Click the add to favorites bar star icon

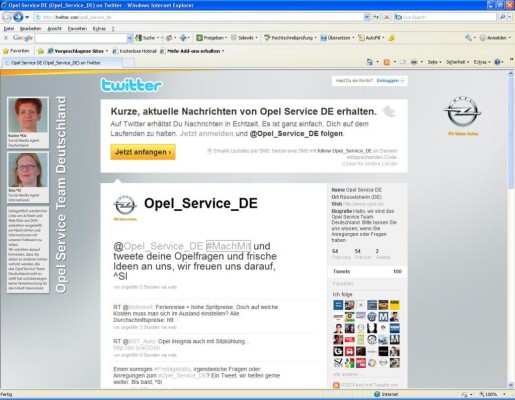(41, 51)
